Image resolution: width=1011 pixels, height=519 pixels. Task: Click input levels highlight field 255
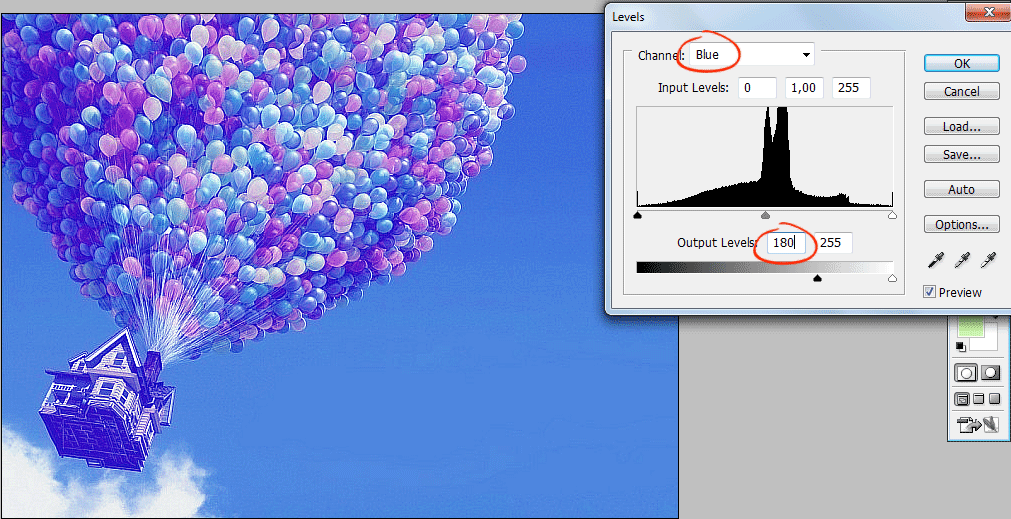[x=851, y=88]
